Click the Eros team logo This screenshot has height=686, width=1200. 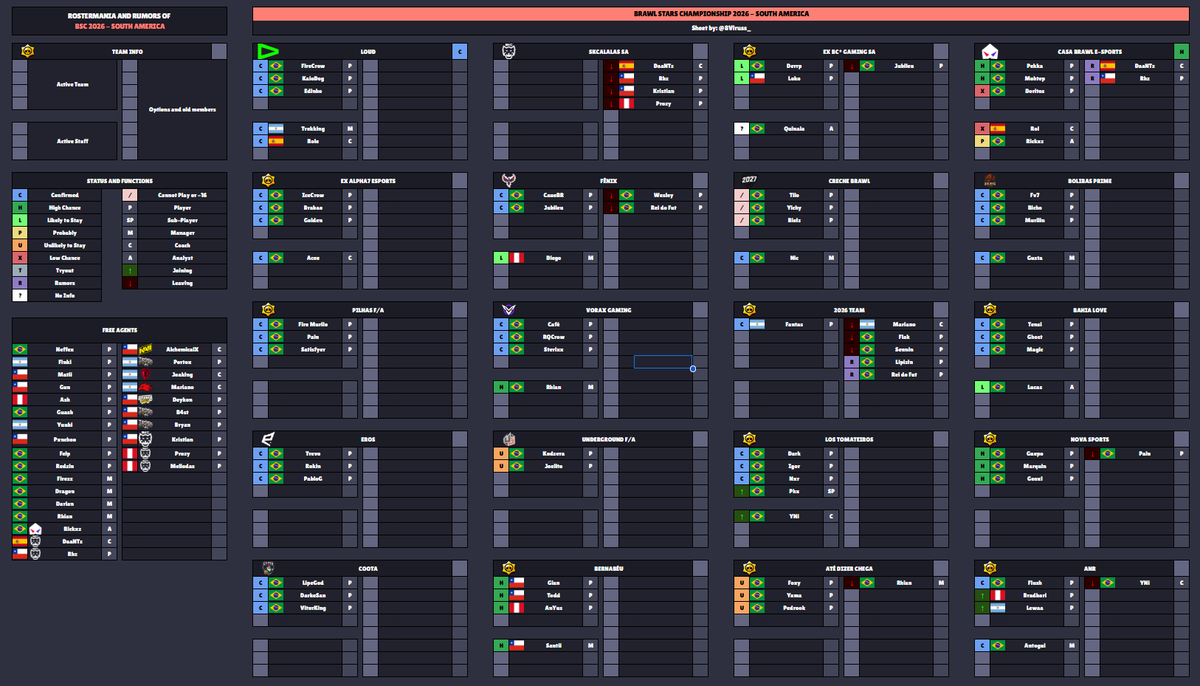(x=267, y=438)
